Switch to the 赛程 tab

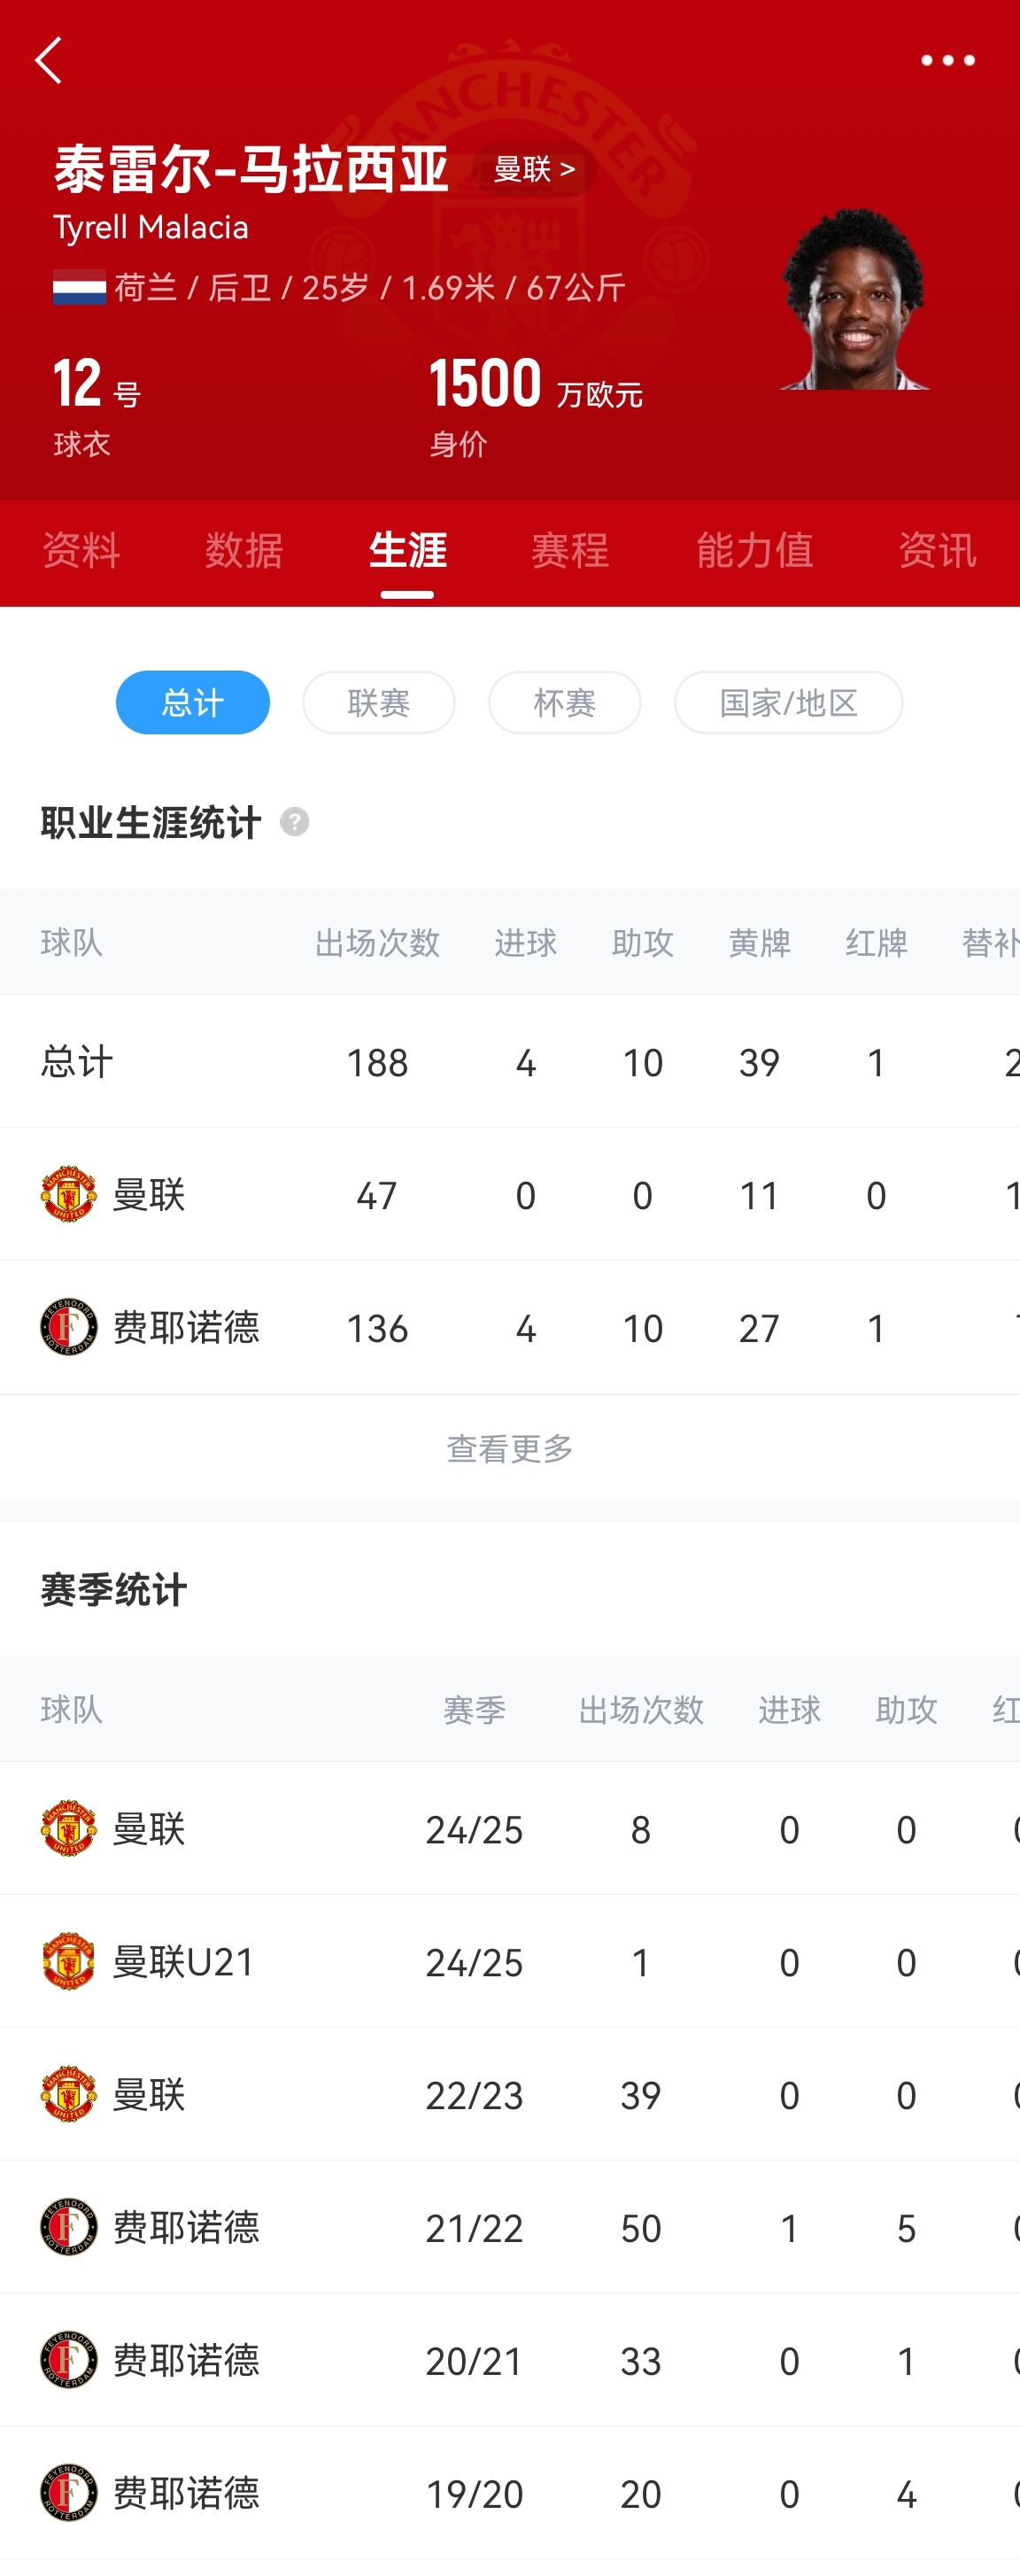[570, 551]
